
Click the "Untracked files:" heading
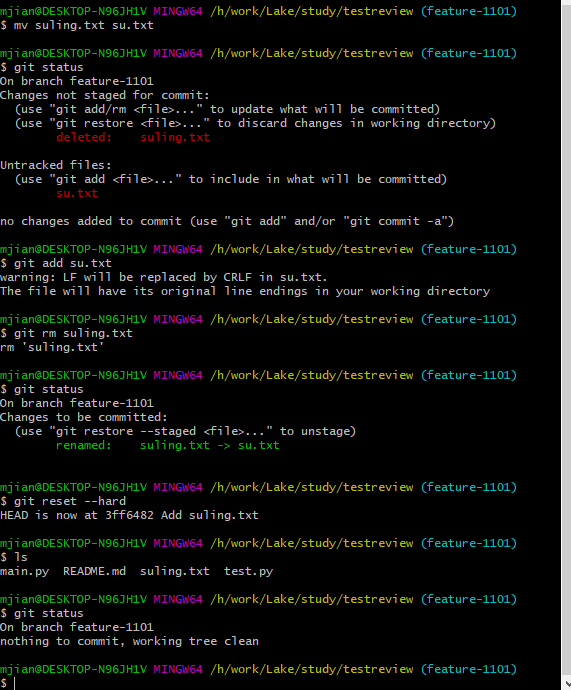[x=55, y=165]
